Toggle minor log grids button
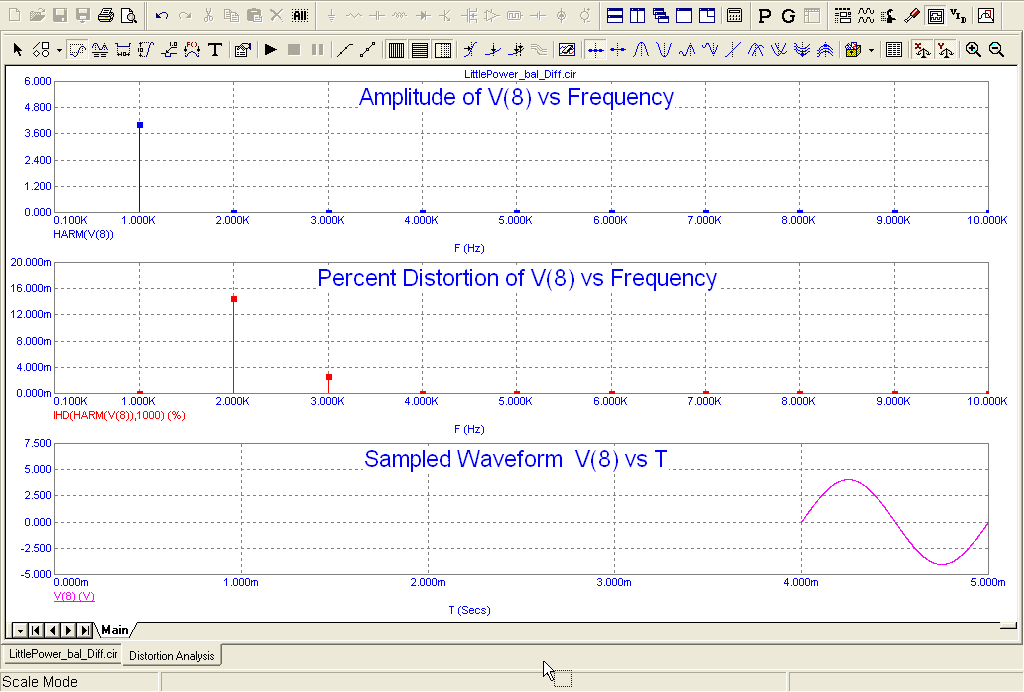The height and width of the screenshot is (692, 1024). tap(443, 50)
